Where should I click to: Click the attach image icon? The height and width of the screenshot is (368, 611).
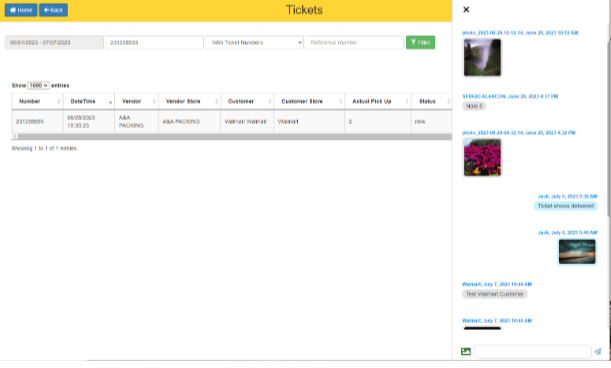[x=466, y=351]
